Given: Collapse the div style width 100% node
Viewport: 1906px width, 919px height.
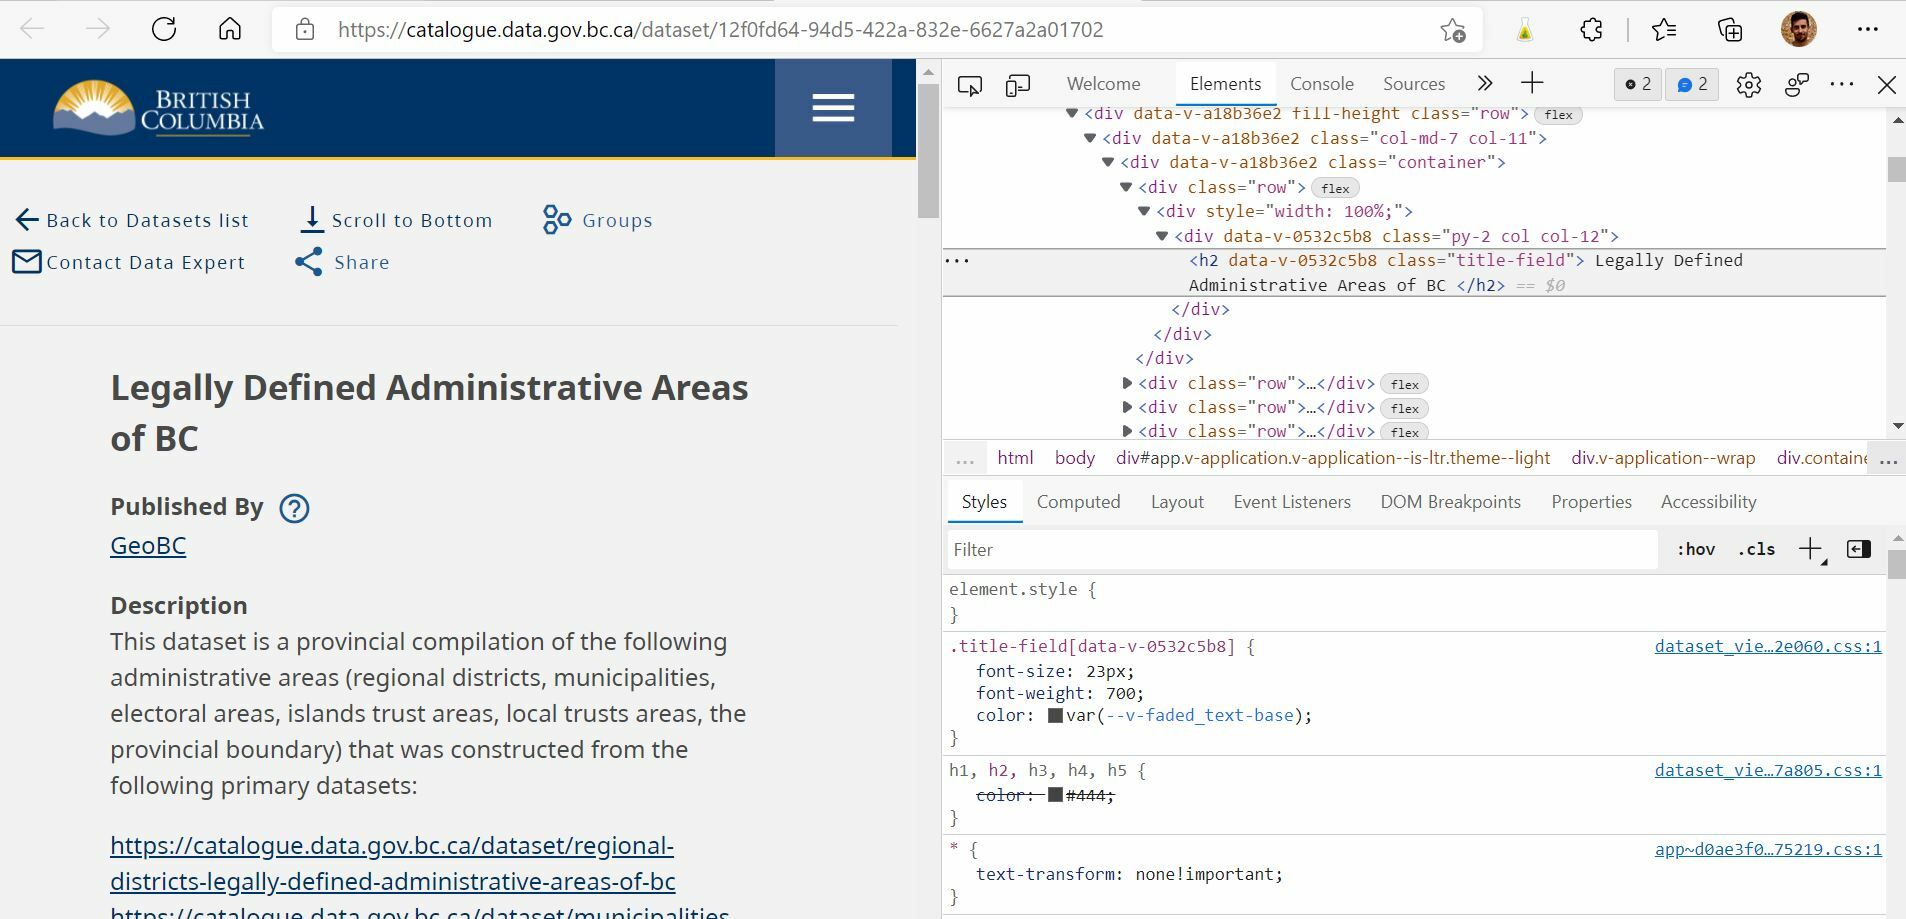Looking at the screenshot, I should 1144,211.
